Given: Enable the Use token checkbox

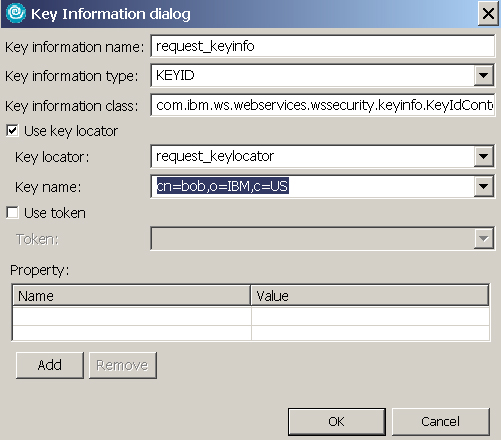Looking at the screenshot, I should [x=12, y=213].
